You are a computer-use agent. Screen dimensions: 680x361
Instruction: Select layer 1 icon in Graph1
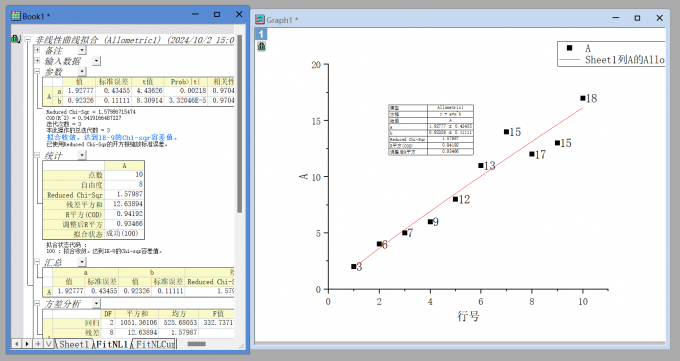pos(261,34)
